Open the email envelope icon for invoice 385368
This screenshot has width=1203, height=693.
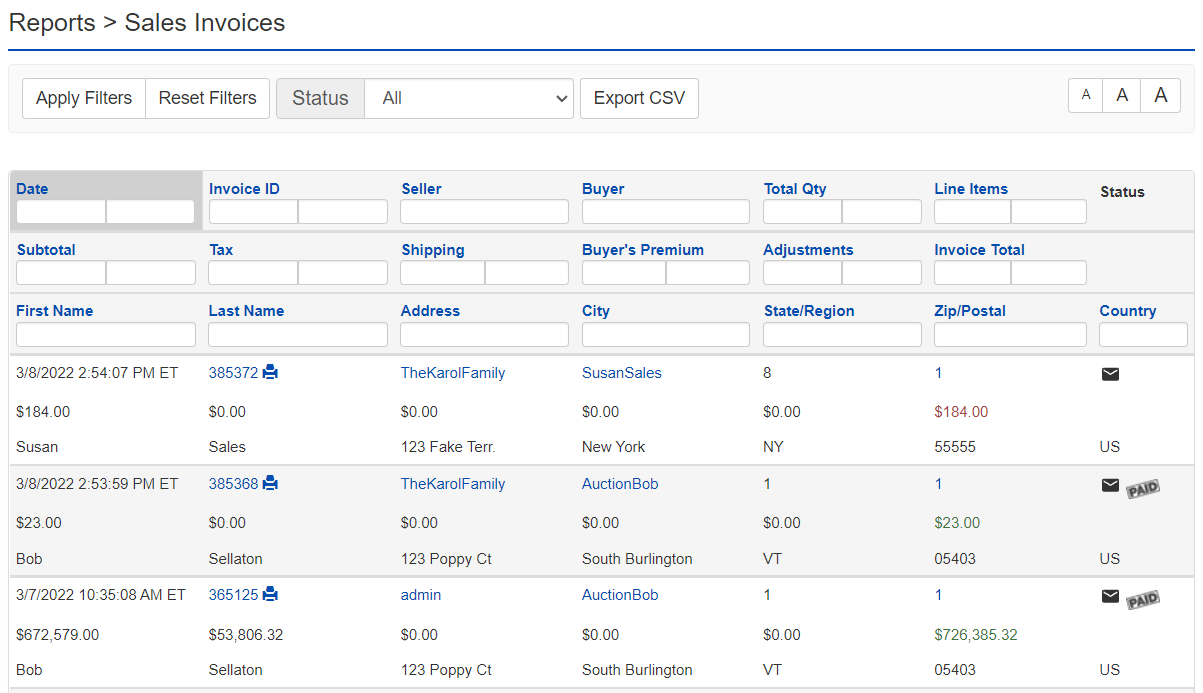[1110, 484]
